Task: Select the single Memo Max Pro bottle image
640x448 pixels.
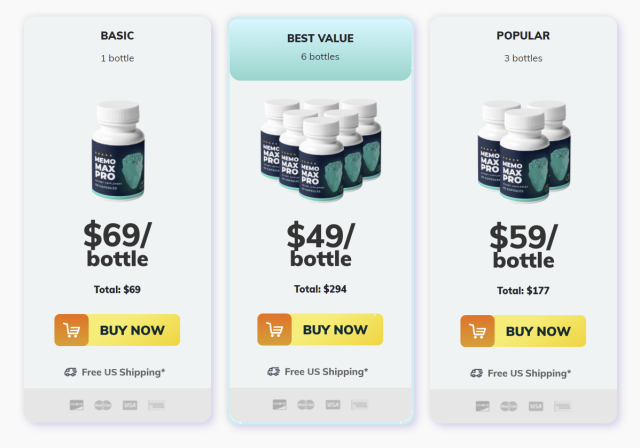Action: tap(118, 151)
